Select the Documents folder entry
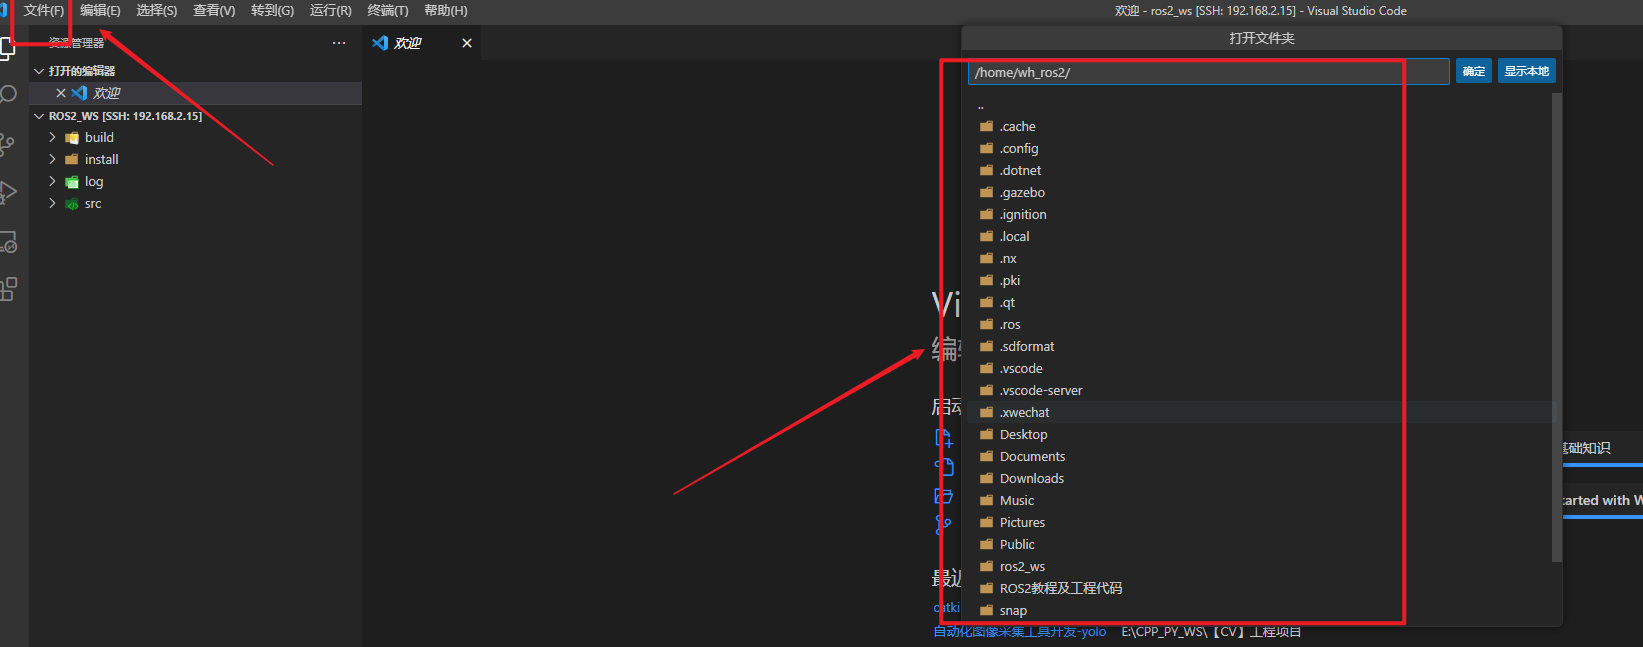 pos(1260,457)
